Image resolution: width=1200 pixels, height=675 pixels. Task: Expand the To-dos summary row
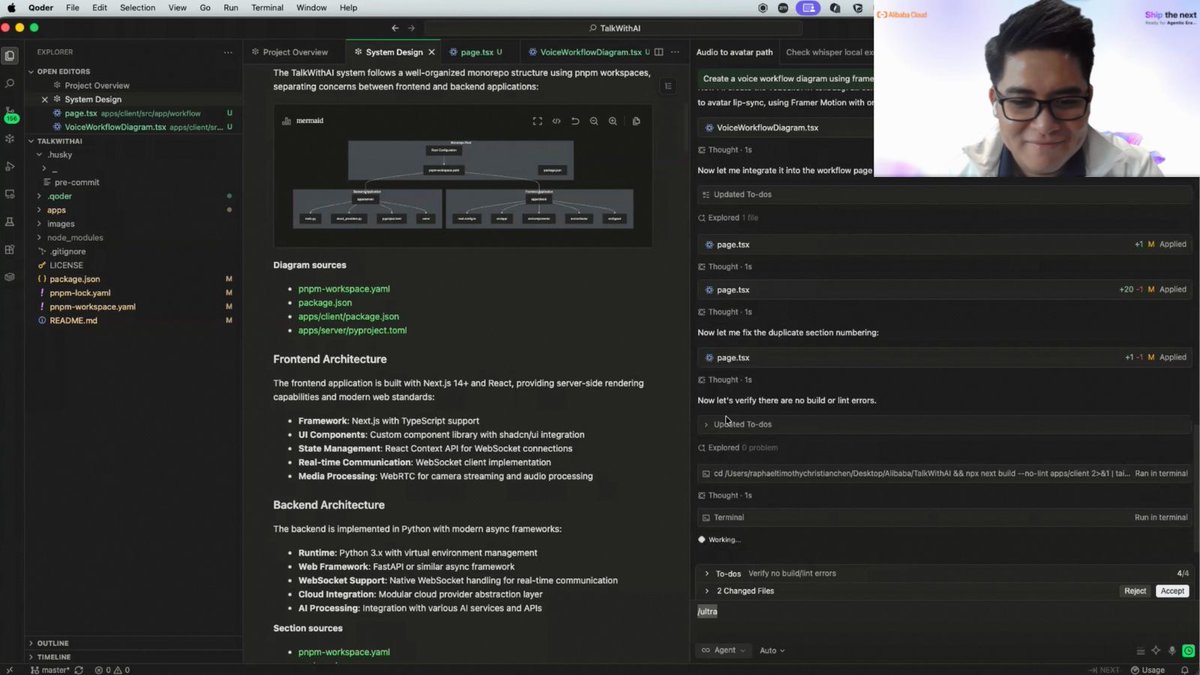point(944,573)
